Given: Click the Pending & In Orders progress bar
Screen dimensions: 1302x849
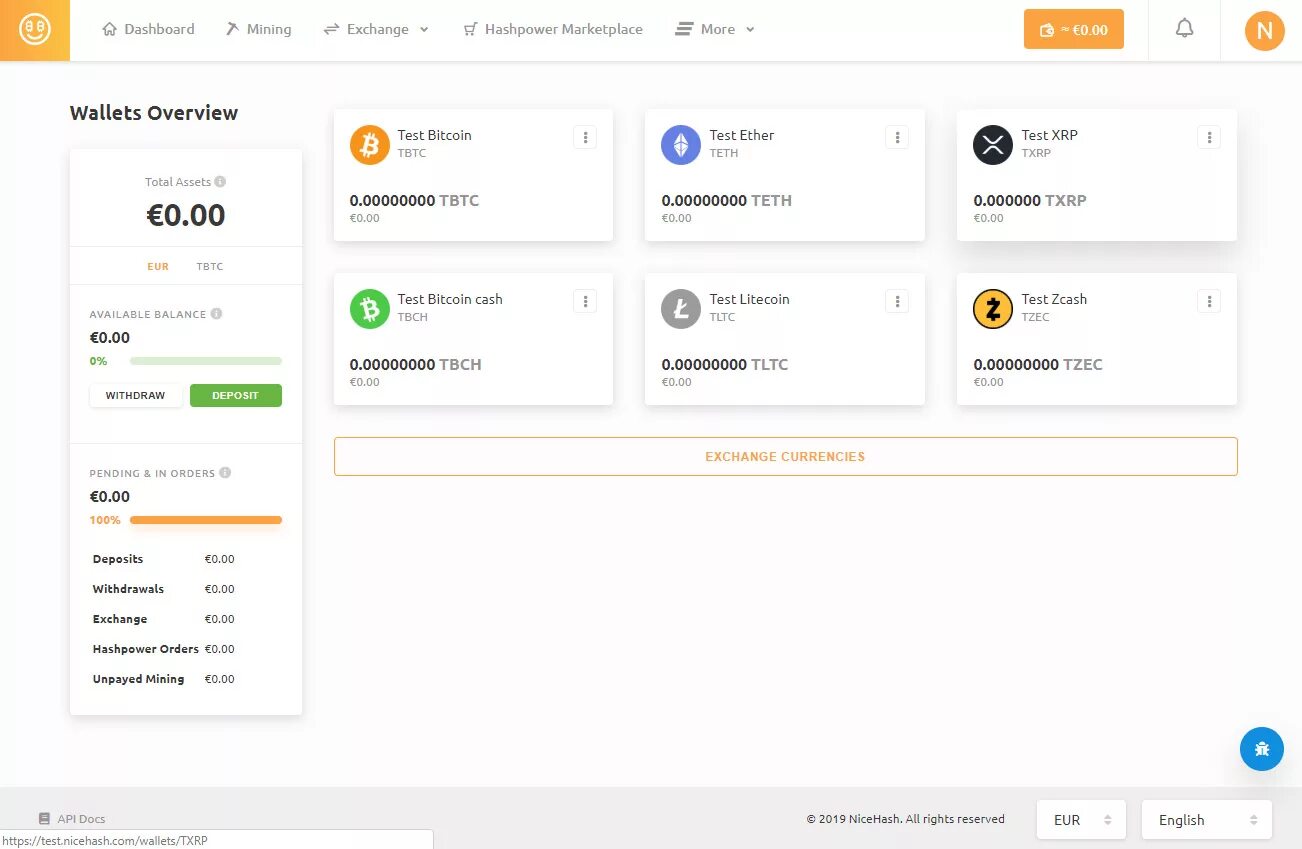Looking at the screenshot, I should (x=205, y=520).
